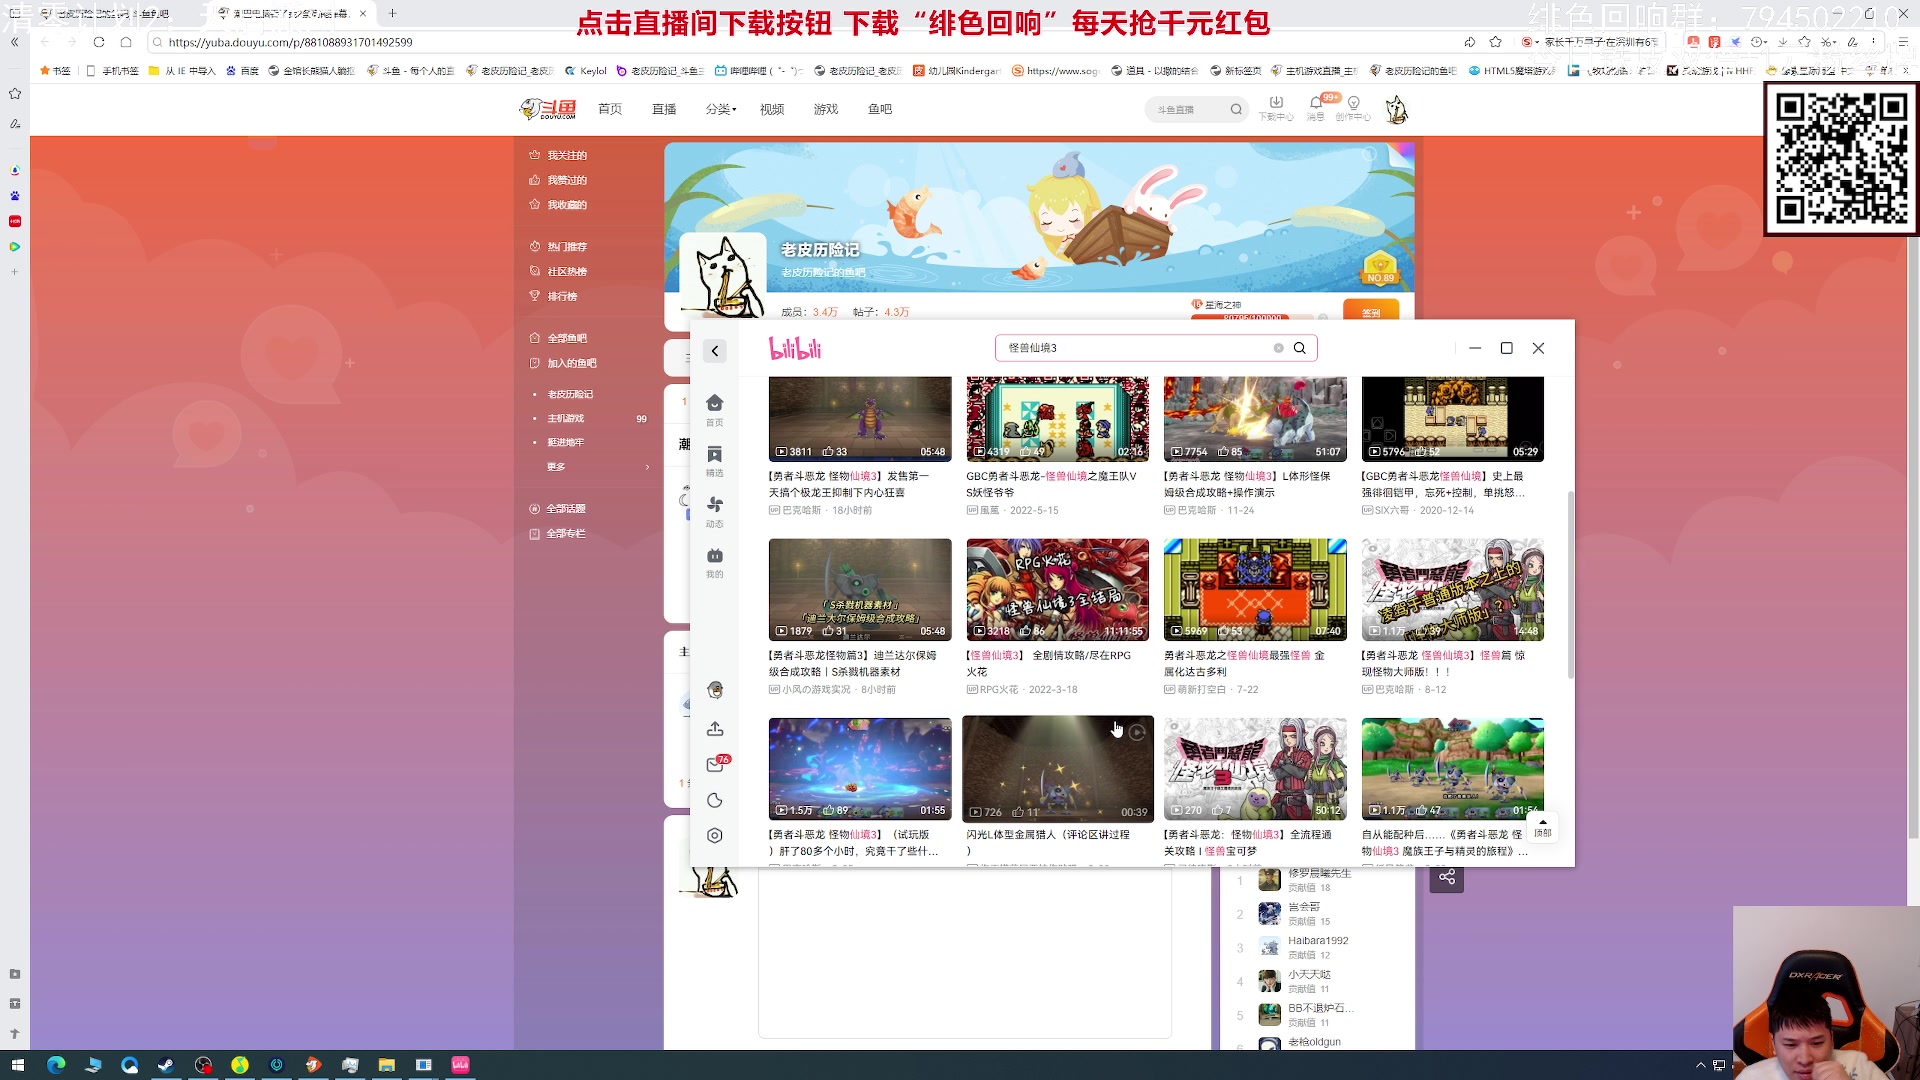Open Douyu 直播 nav item
Viewport: 1920px width, 1080px height.
click(x=664, y=109)
